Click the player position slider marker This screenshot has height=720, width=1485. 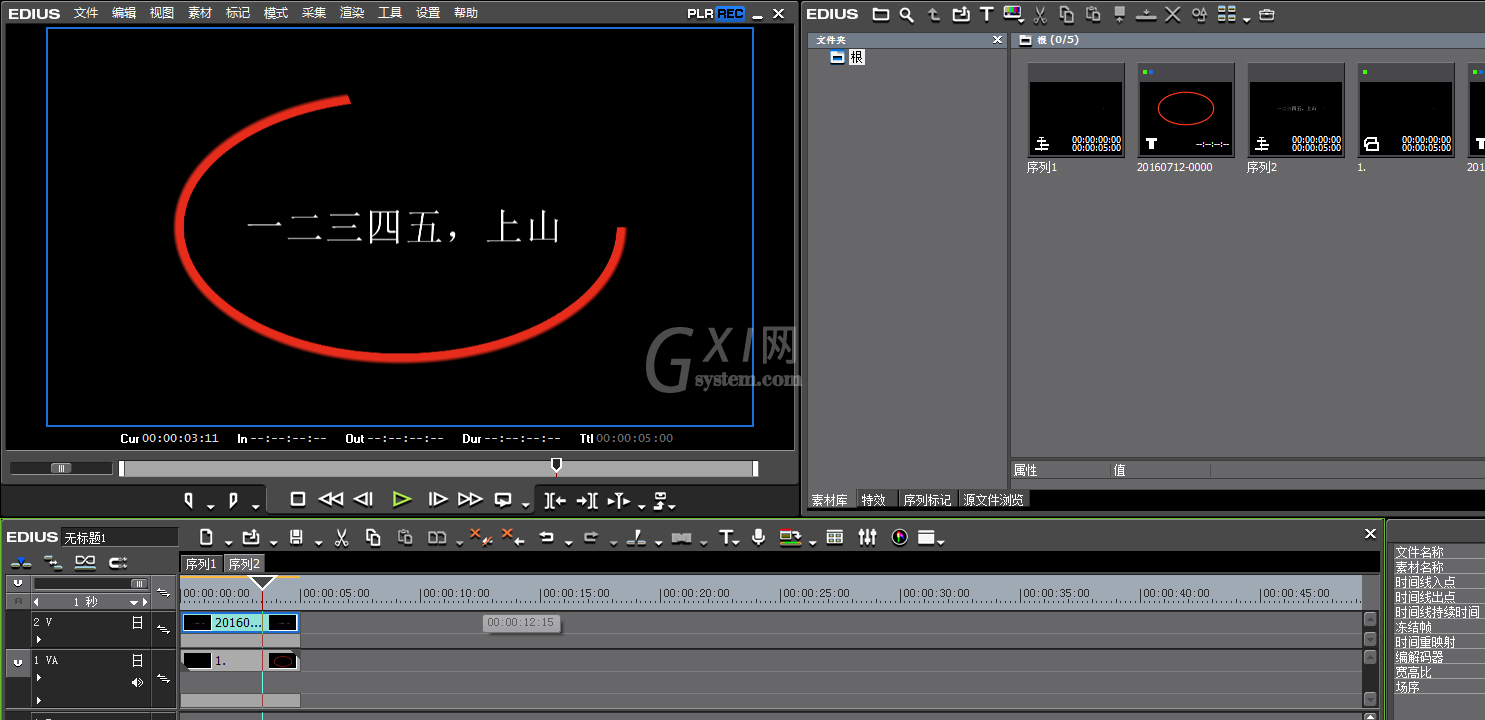(x=556, y=466)
